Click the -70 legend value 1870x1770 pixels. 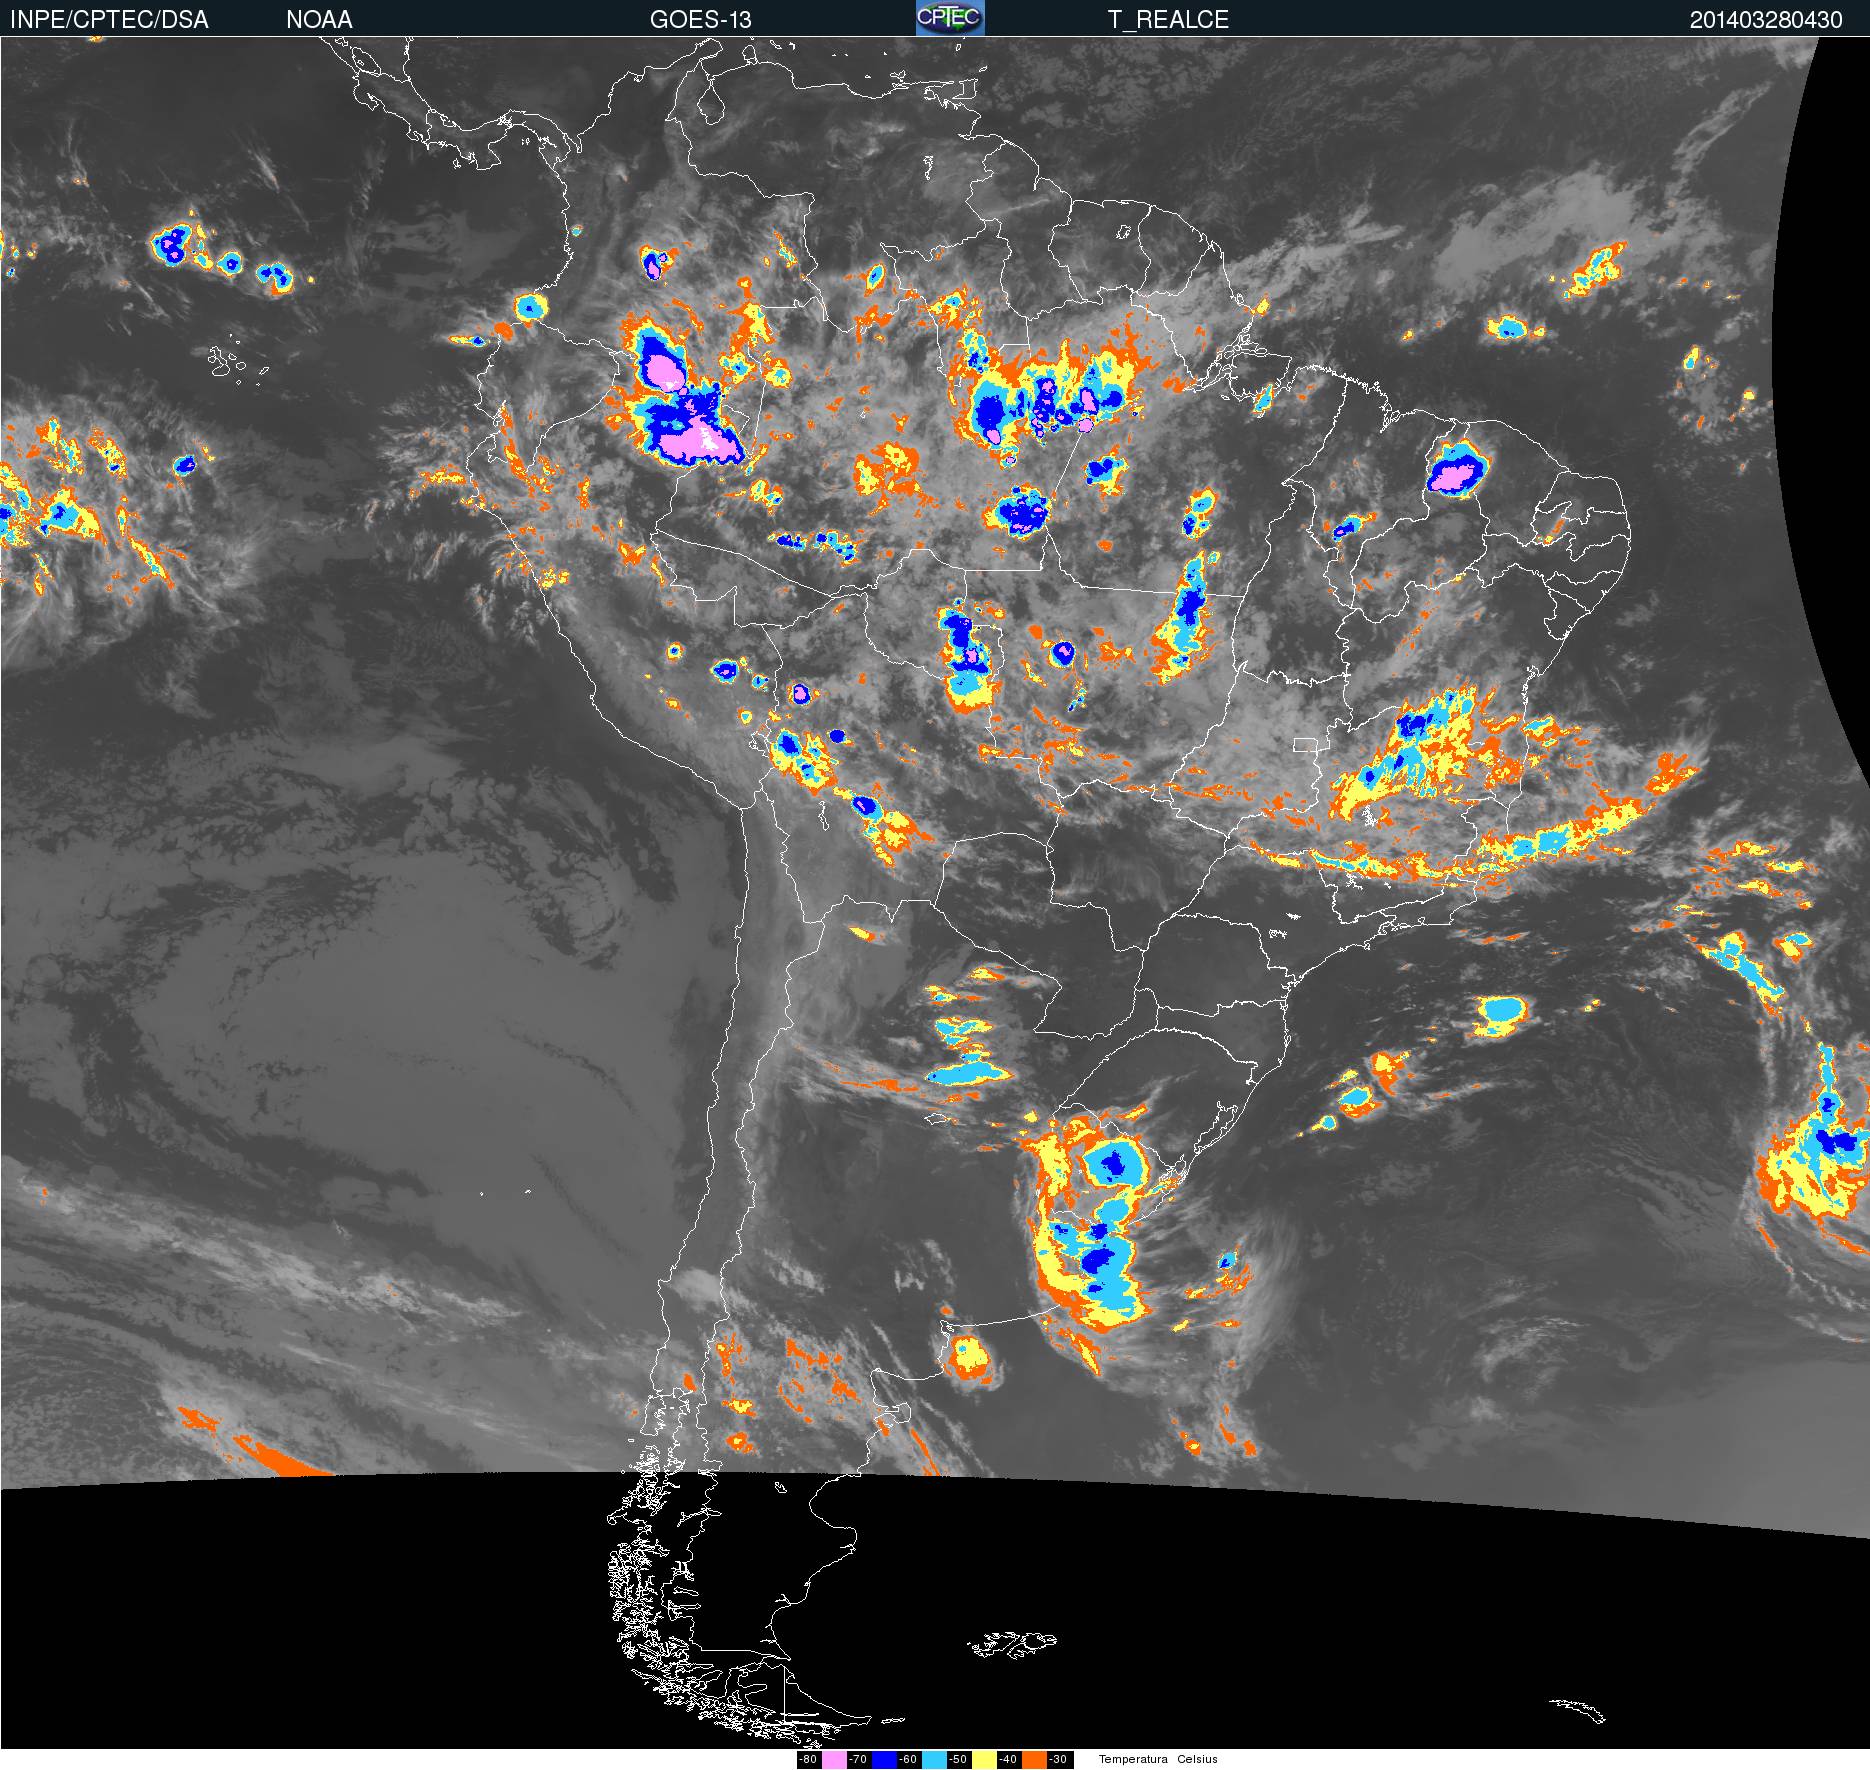(859, 1759)
